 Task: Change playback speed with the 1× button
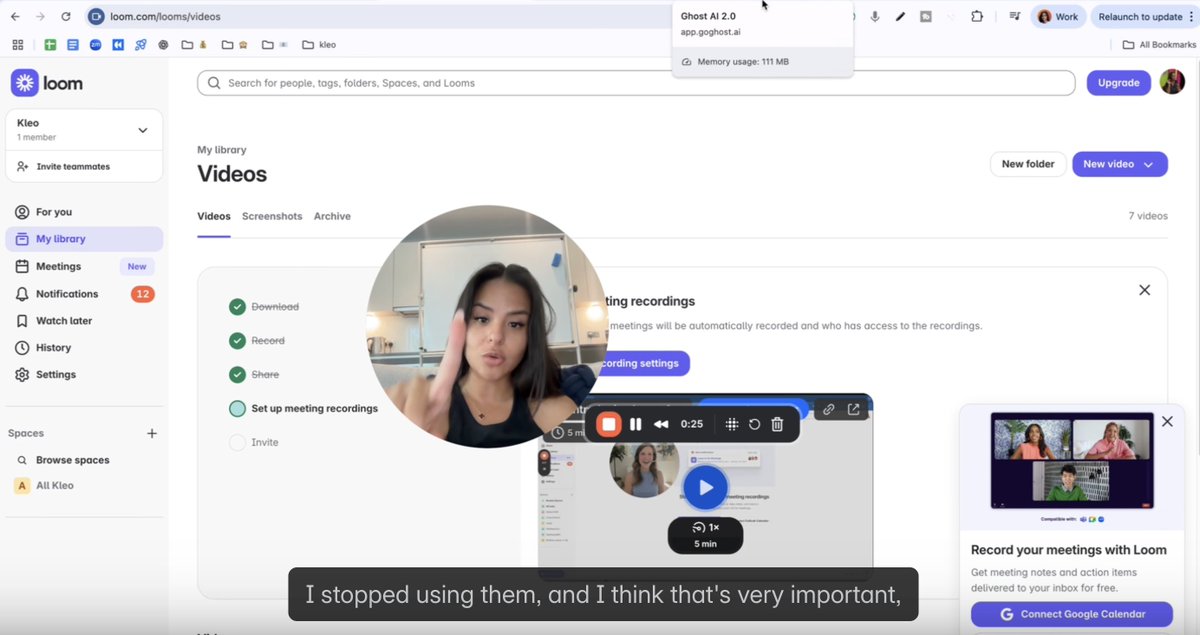point(705,527)
